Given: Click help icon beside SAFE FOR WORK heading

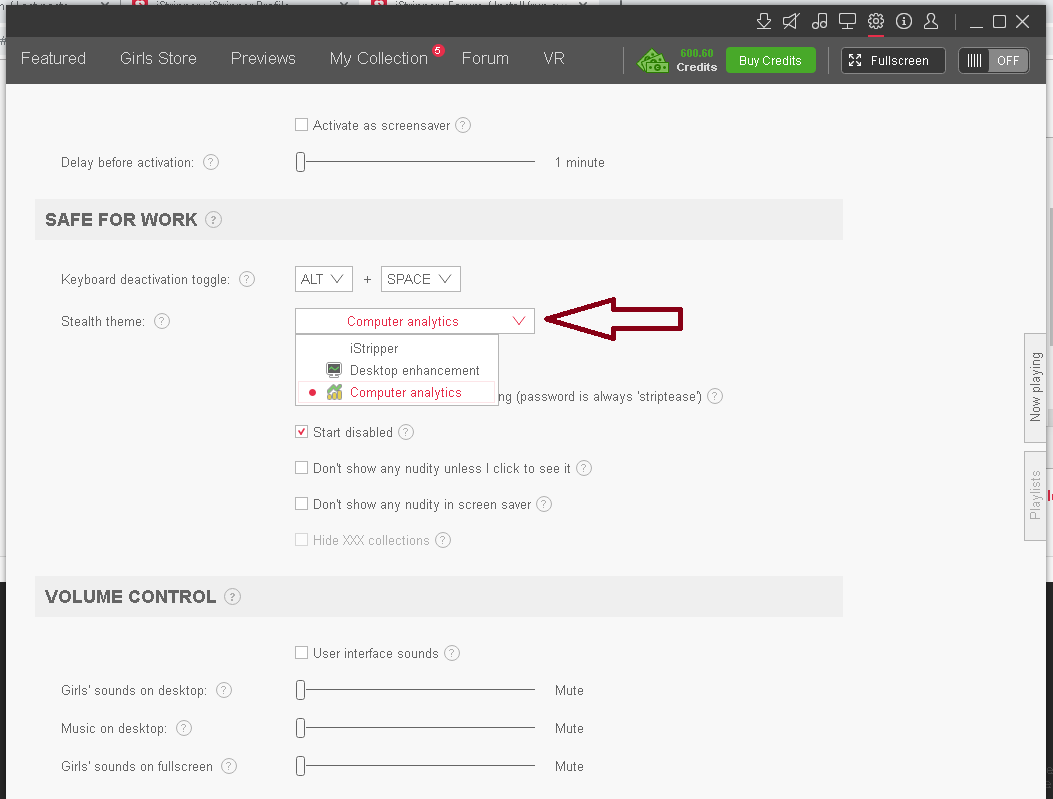Looking at the screenshot, I should (214, 220).
